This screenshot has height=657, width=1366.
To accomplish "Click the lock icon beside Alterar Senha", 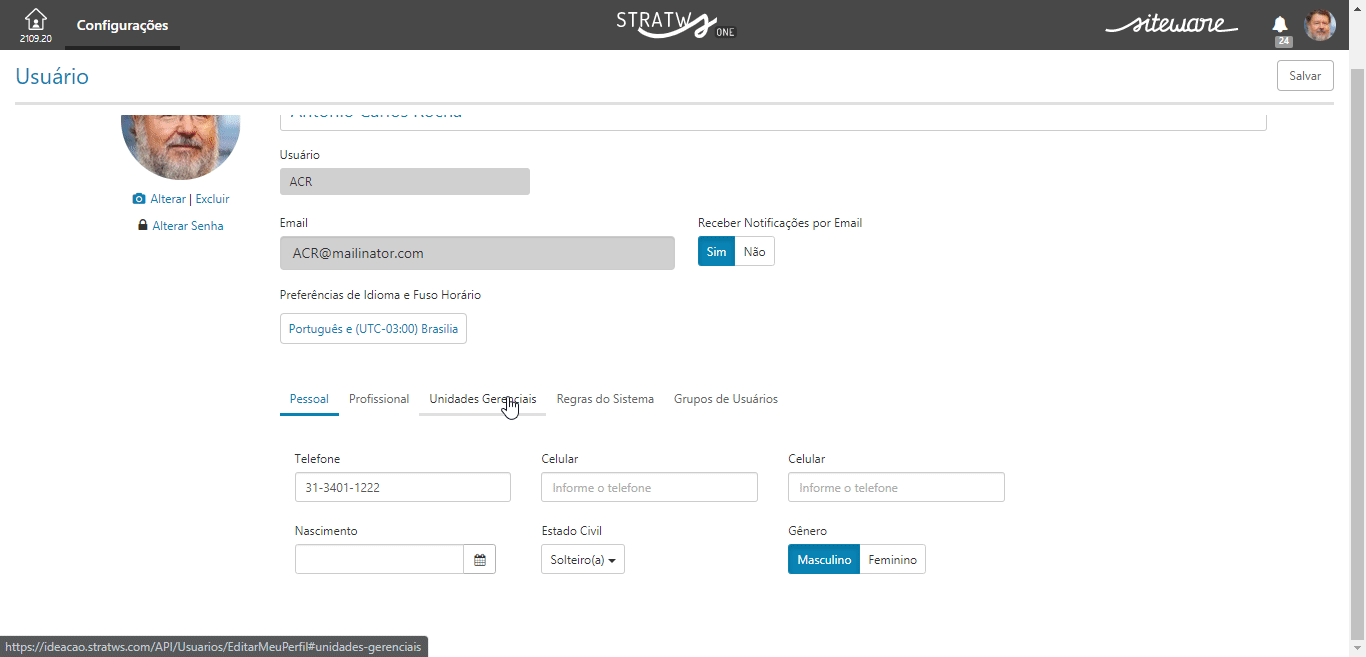I will coord(143,226).
